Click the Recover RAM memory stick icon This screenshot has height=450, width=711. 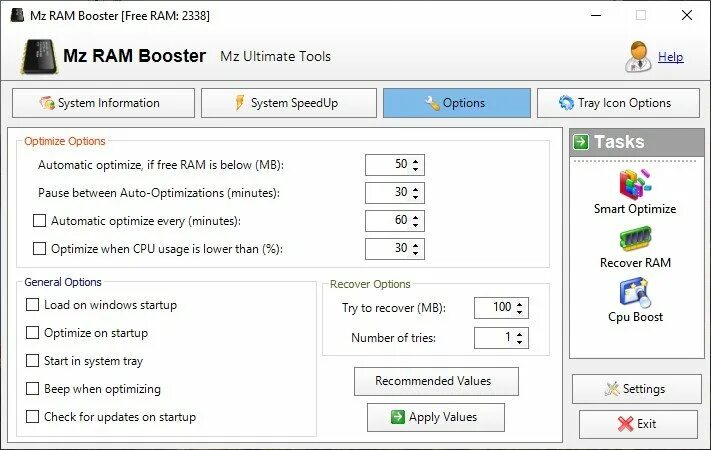click(635, 239)
